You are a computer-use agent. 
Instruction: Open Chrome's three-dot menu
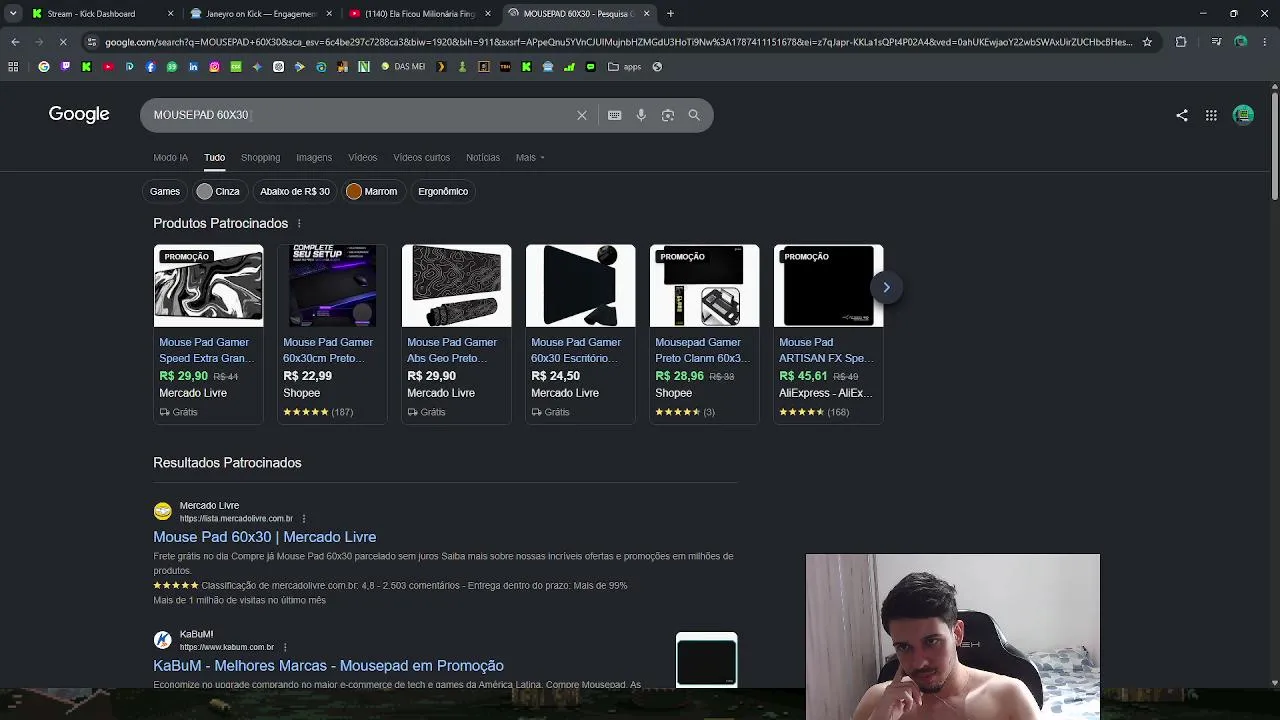click(1265, 42)
